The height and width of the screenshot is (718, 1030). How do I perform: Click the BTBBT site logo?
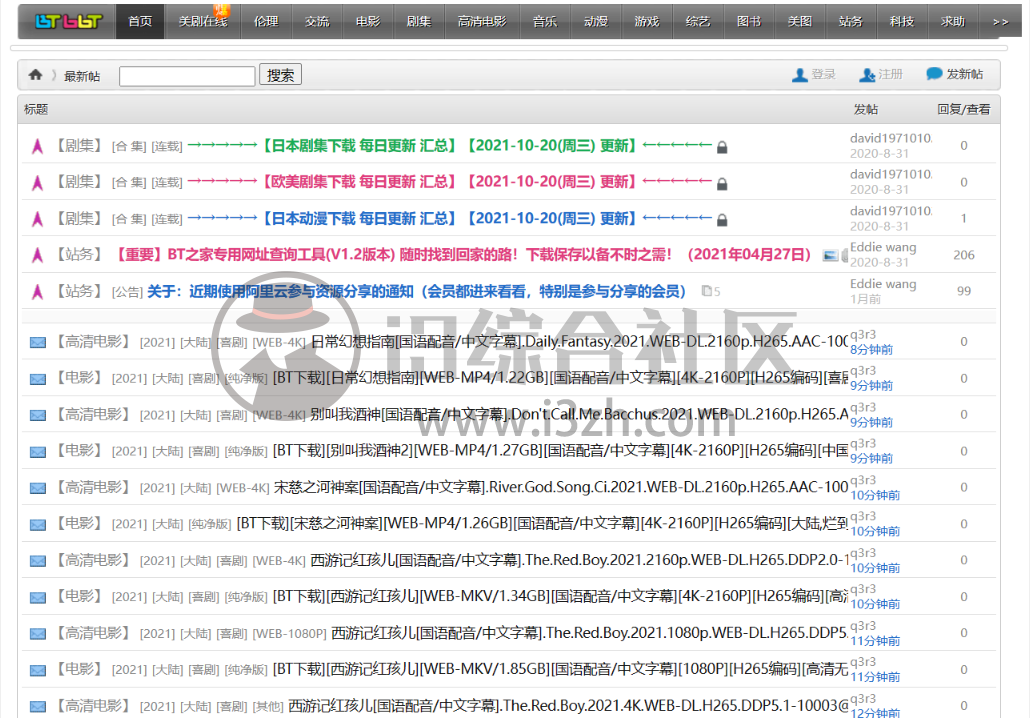[x=68, y=22]
